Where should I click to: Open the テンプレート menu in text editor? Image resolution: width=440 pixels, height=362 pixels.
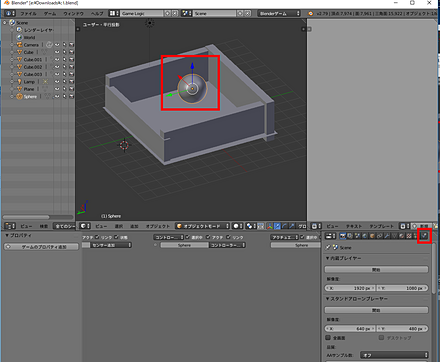pos(381,226)
